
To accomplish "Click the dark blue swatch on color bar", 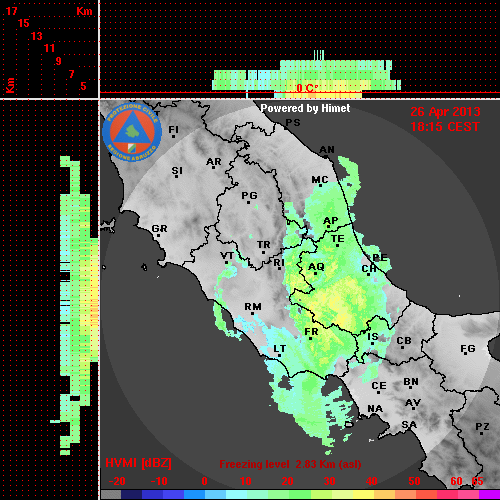I will tap(131, 494).
